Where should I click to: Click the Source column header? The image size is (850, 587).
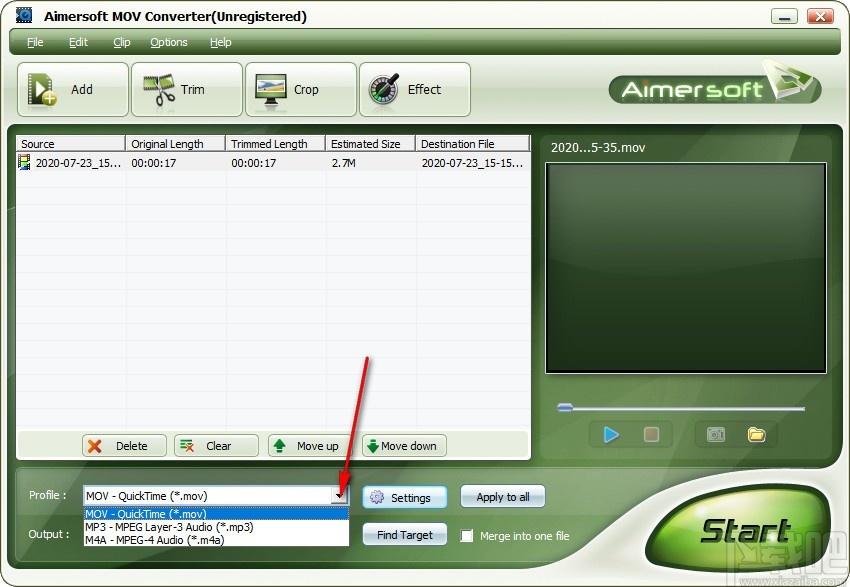70,144
